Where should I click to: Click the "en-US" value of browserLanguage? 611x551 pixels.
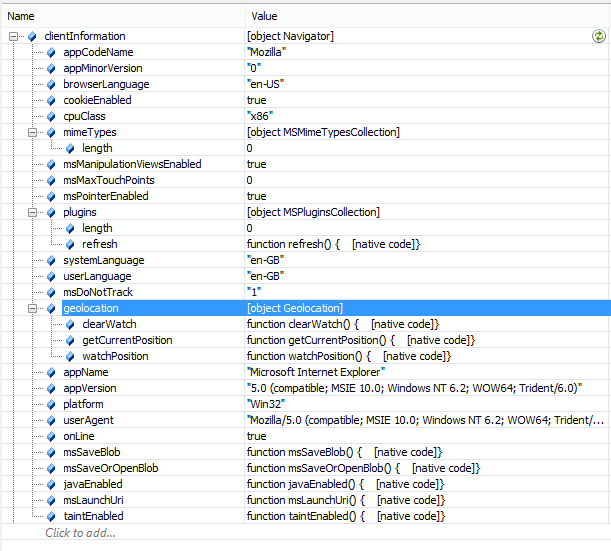[x=265, y=84]
